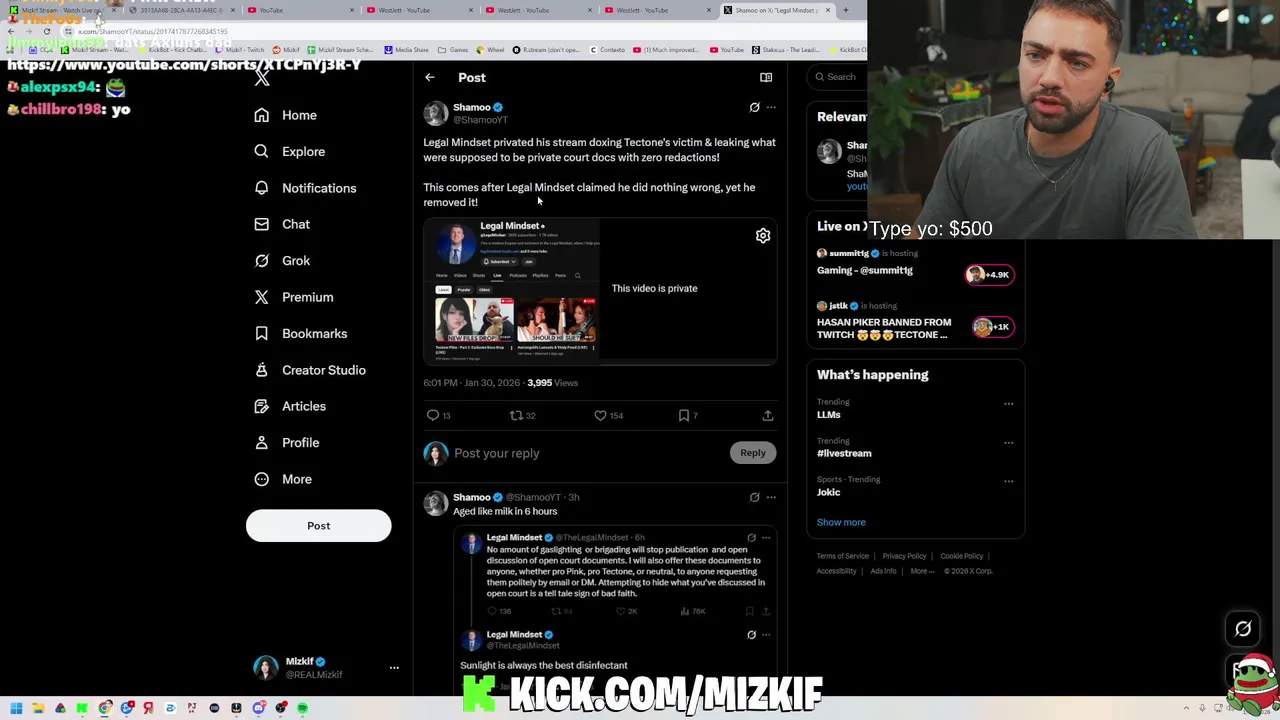Click the Grok icon on Shamoo's main post

click(x=755, y=107)
